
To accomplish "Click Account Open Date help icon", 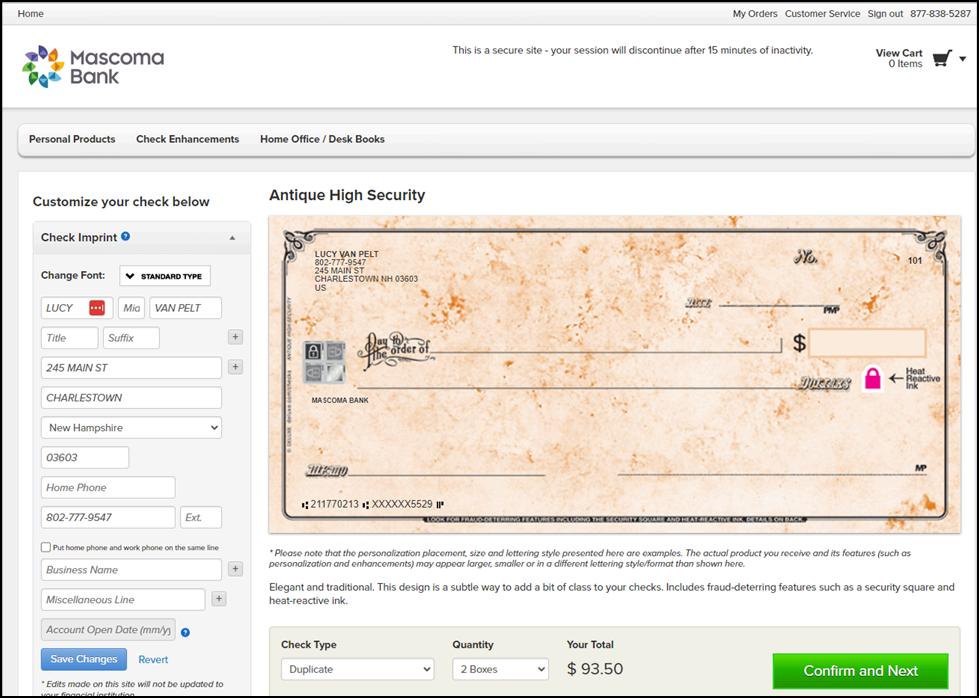I will point(185,632).
